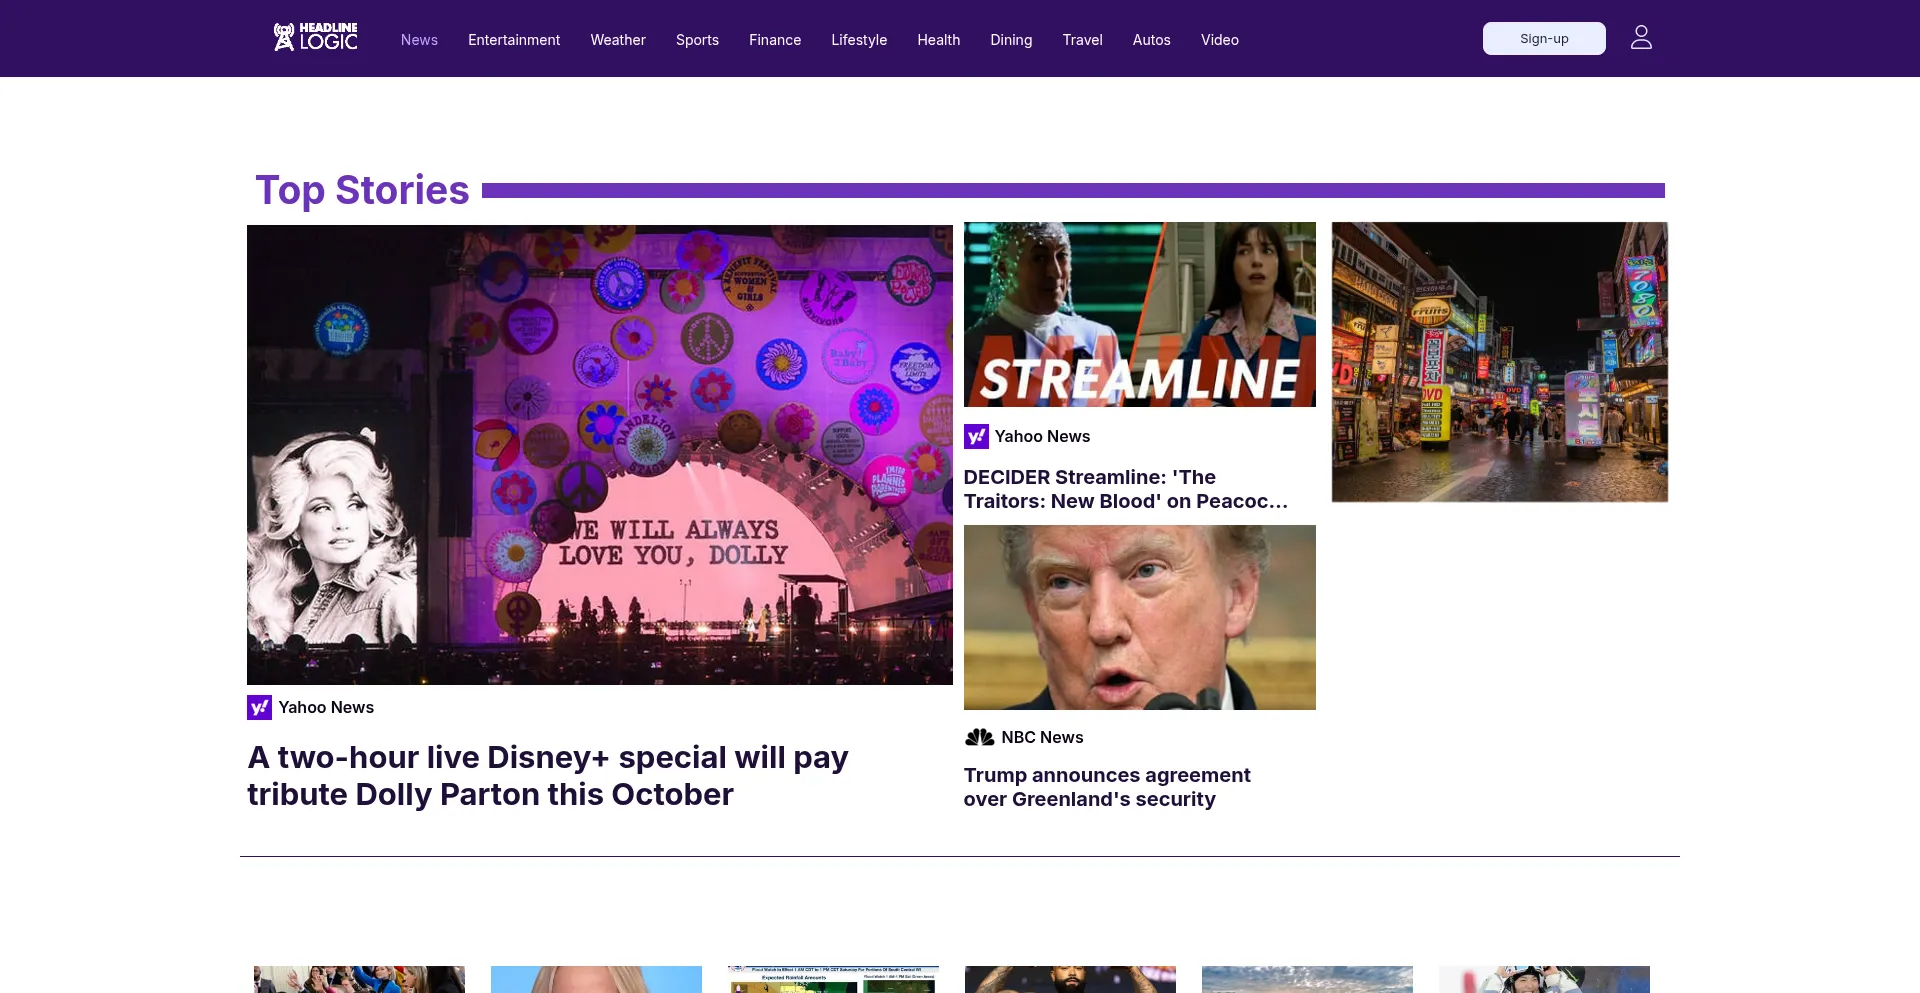Click the NBC peacock icon

(979, 737)
